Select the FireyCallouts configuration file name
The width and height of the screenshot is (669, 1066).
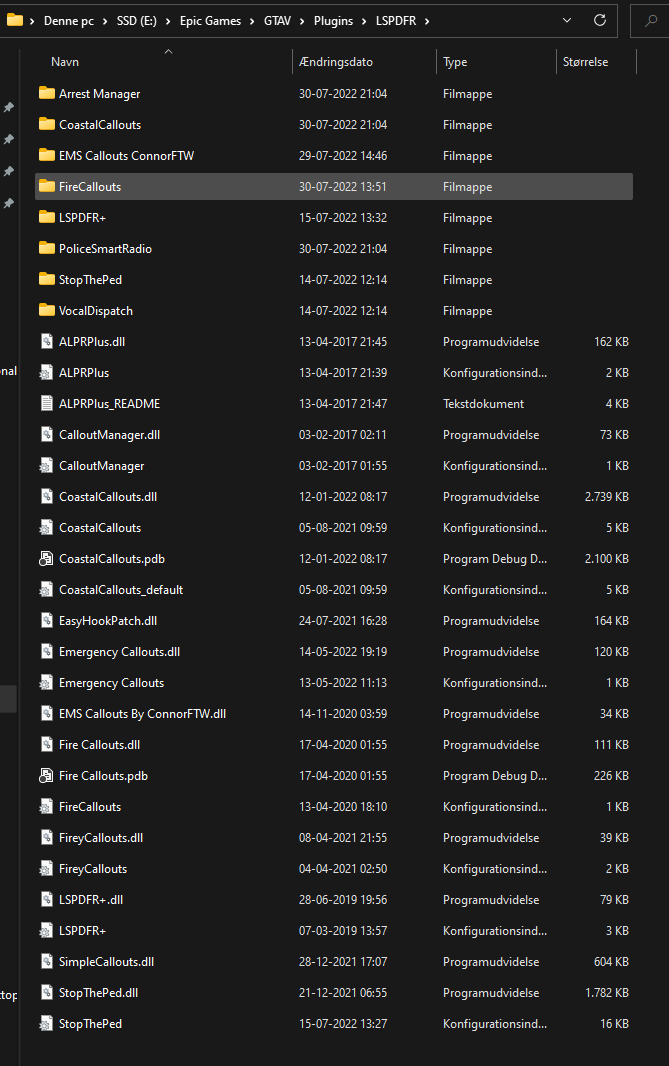[x=93, y=869]
